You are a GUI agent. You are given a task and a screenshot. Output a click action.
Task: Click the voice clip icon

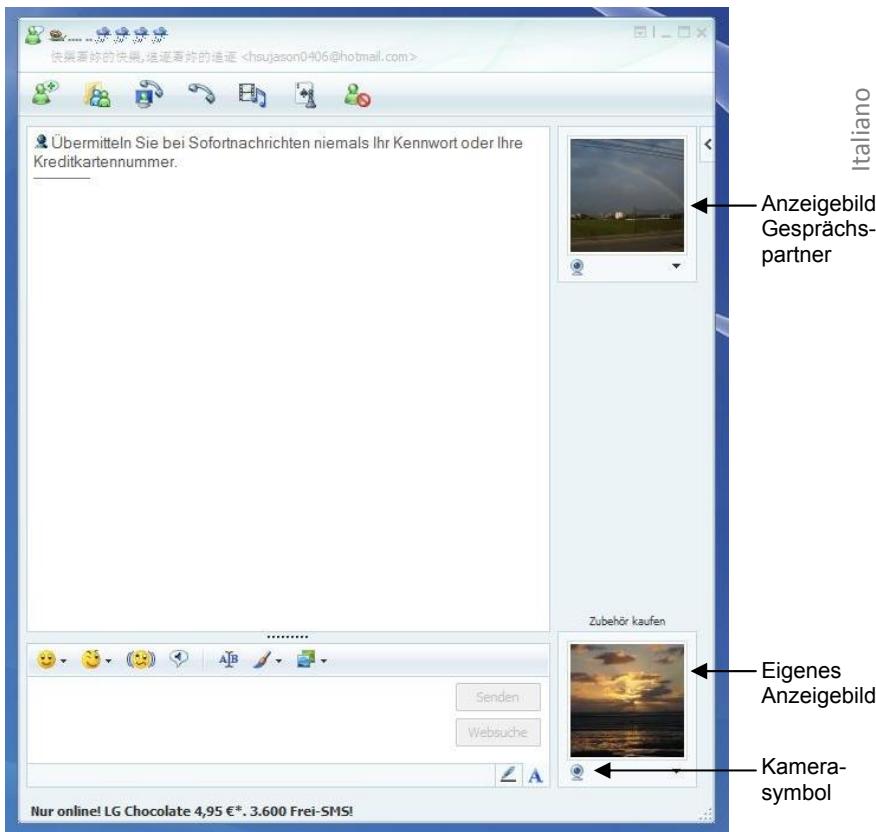click(x=179, y=659)
